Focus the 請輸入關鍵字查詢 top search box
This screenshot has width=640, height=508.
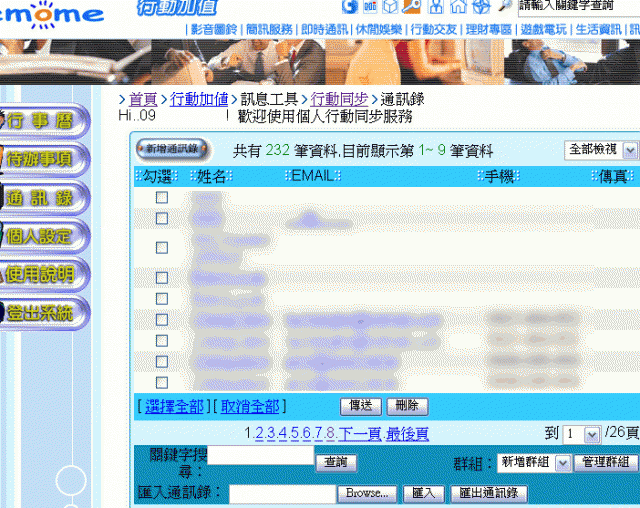(x=579, y=7)
